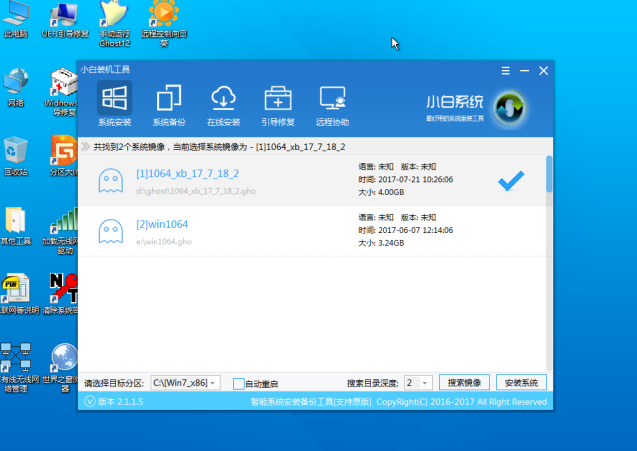The width and height of the screenshot is (637, 451).
Task: Click the blue checkmark on first image
Action: [511, 180]
